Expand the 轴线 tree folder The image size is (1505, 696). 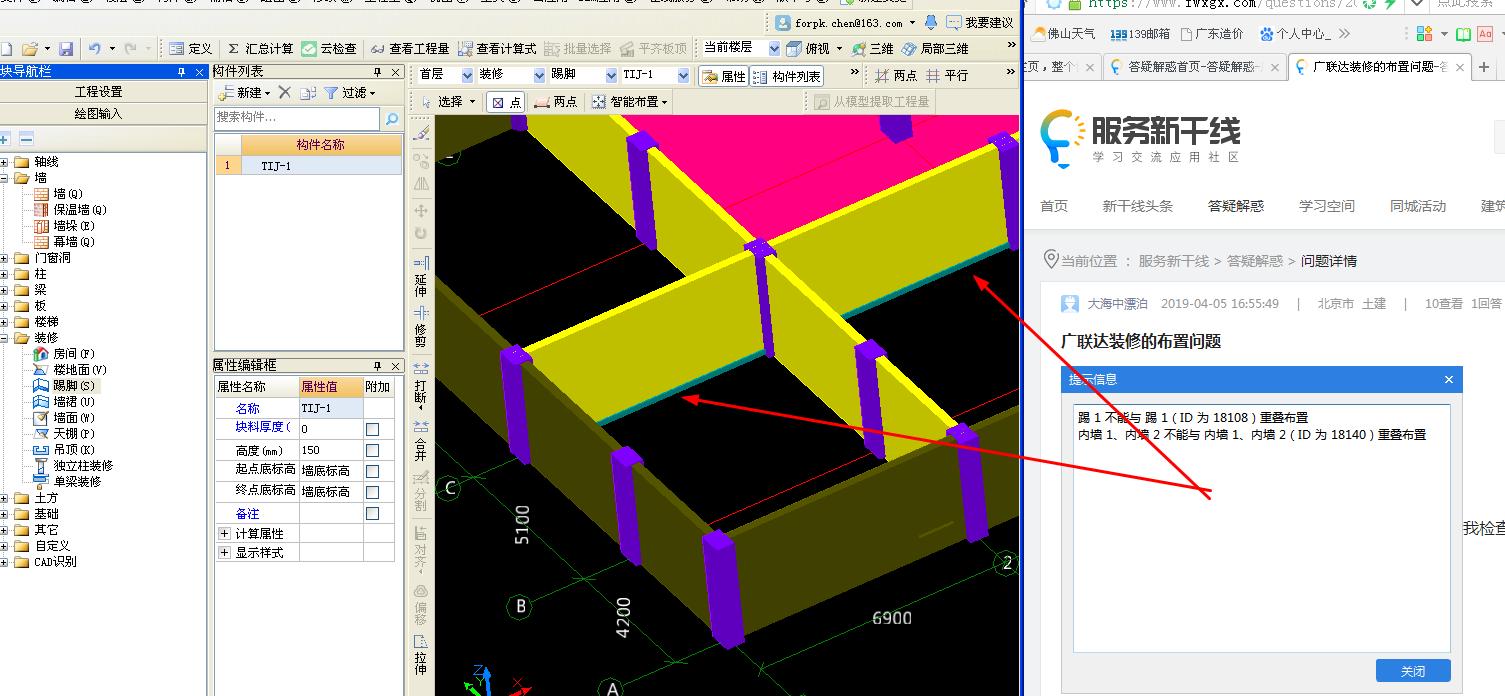click(x=6, y=161)
